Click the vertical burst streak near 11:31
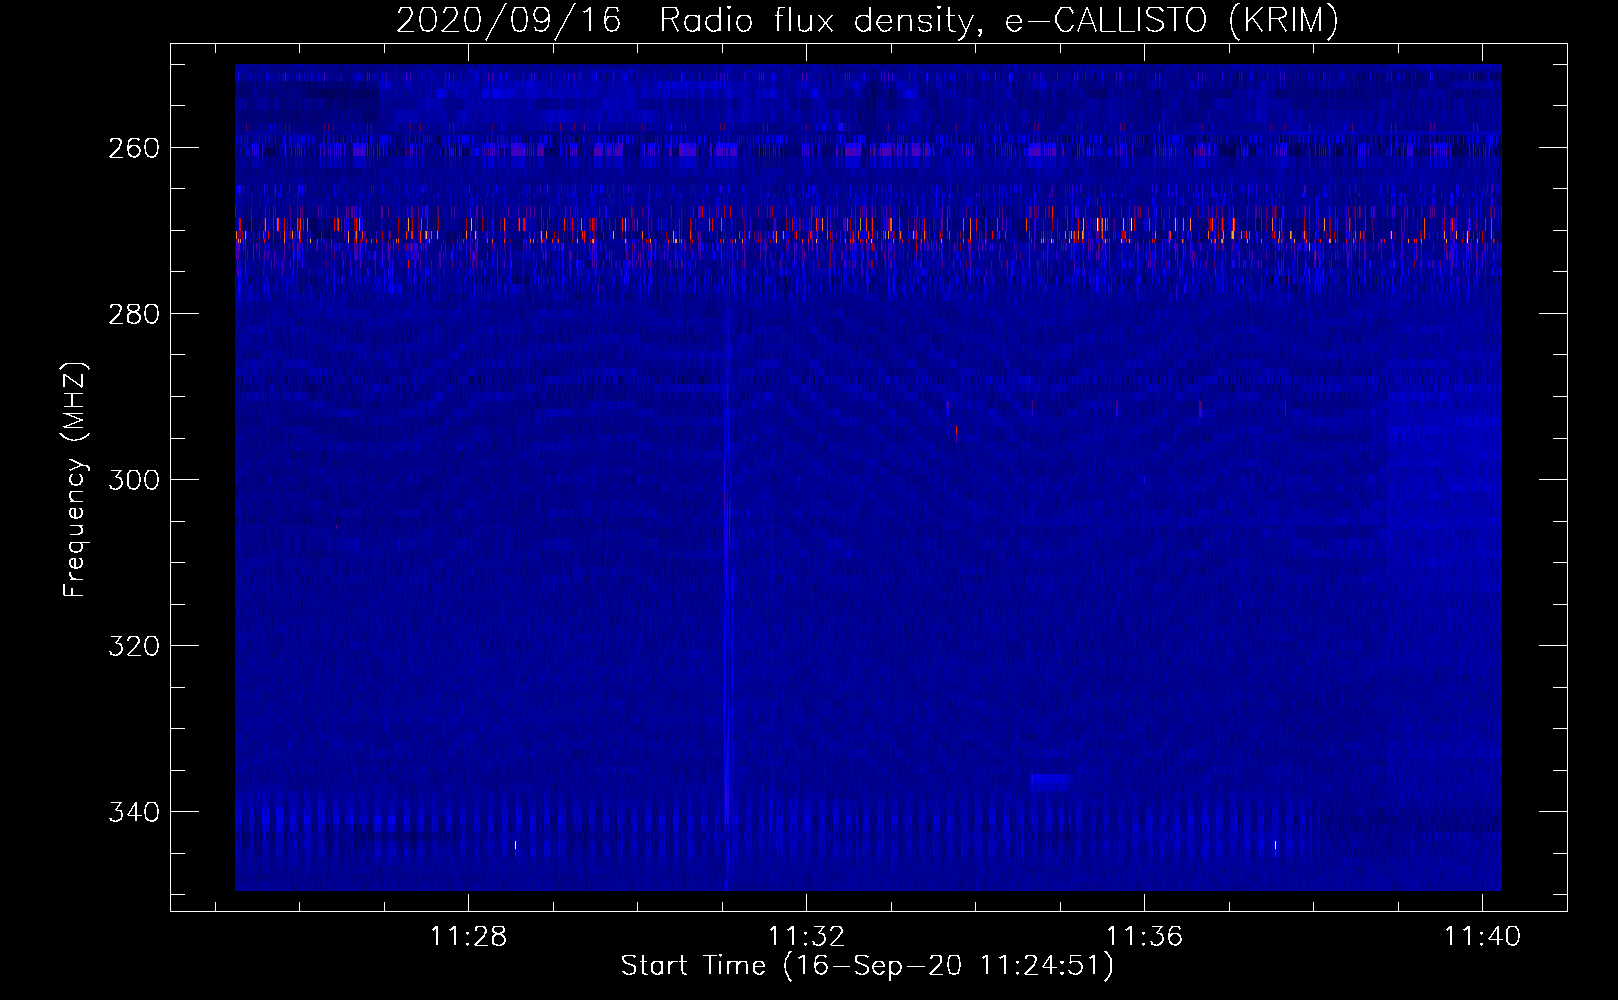The width and height of the screenshot is (1618, 1000). [727, 600]
